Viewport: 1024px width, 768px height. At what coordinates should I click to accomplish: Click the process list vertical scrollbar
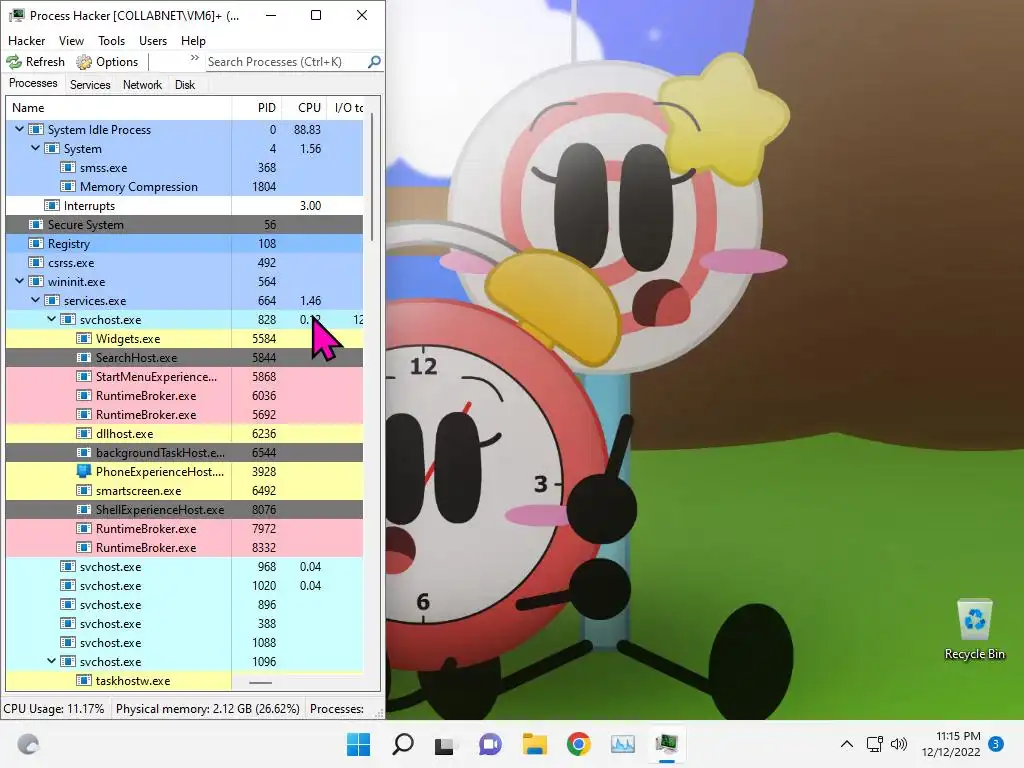(x=372, y=176)
